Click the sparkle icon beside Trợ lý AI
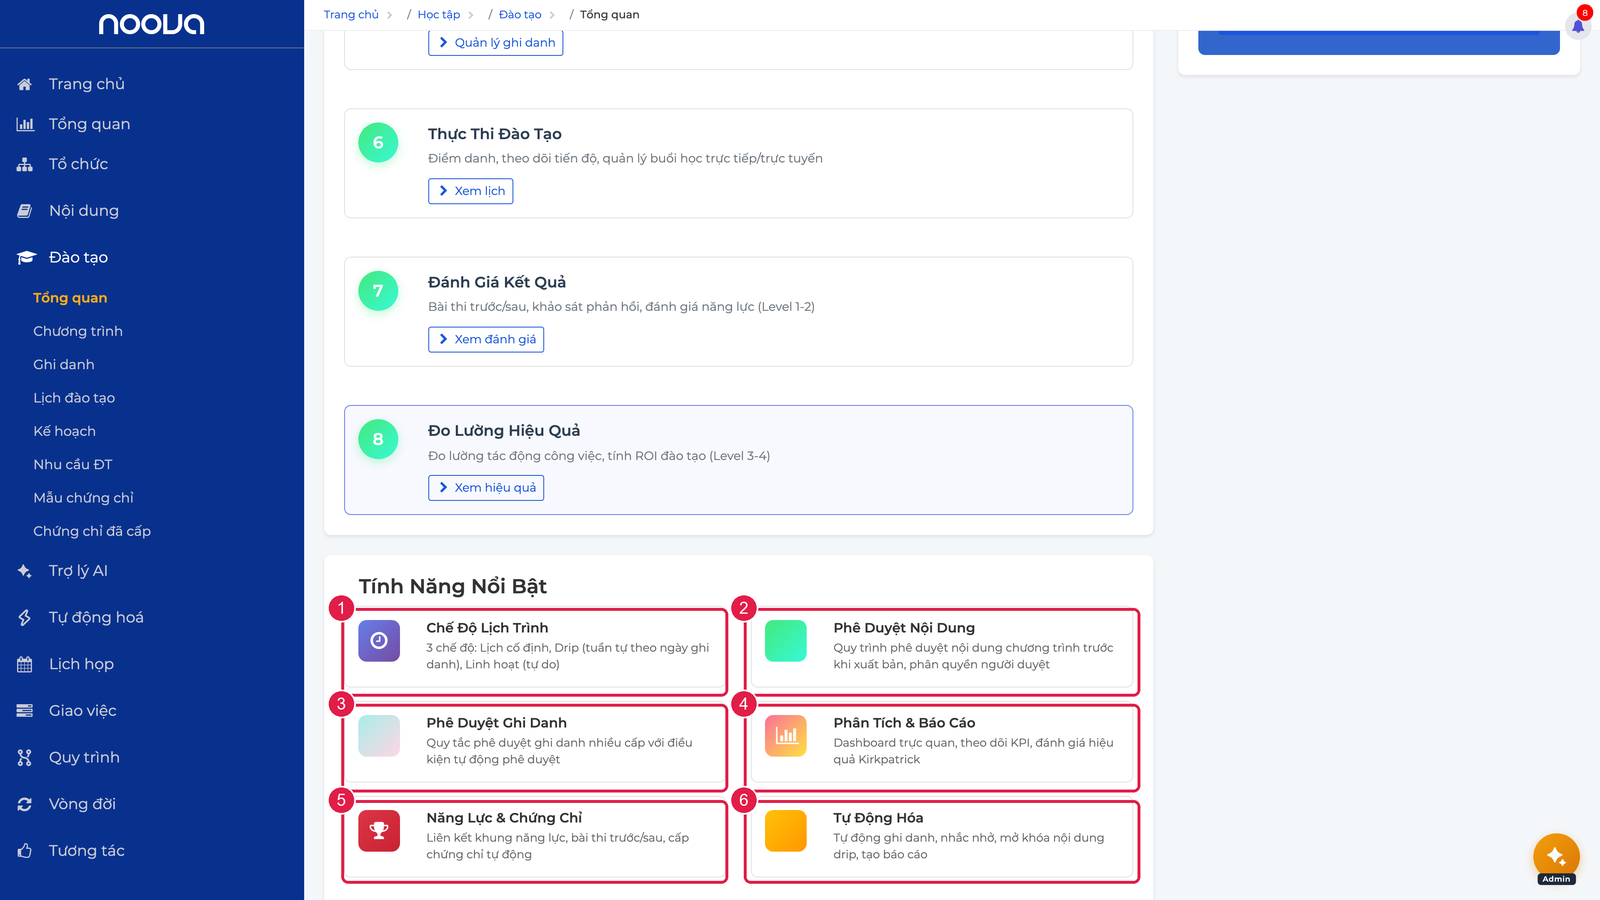 [25, 571]
